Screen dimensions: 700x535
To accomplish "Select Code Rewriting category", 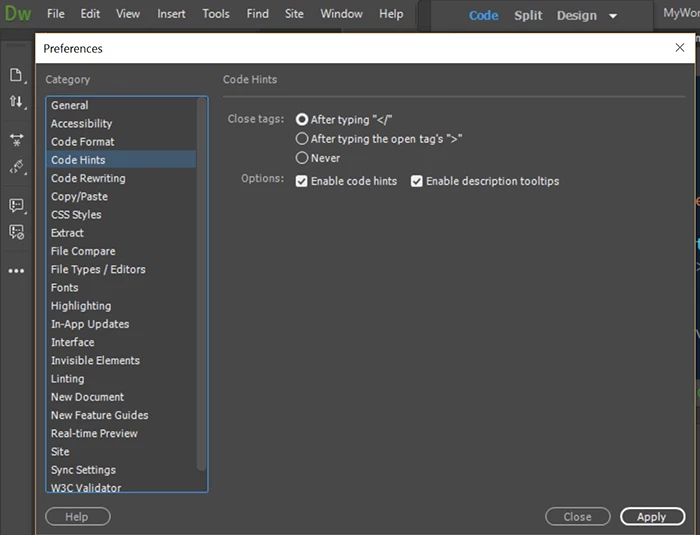I will point(121,178).
